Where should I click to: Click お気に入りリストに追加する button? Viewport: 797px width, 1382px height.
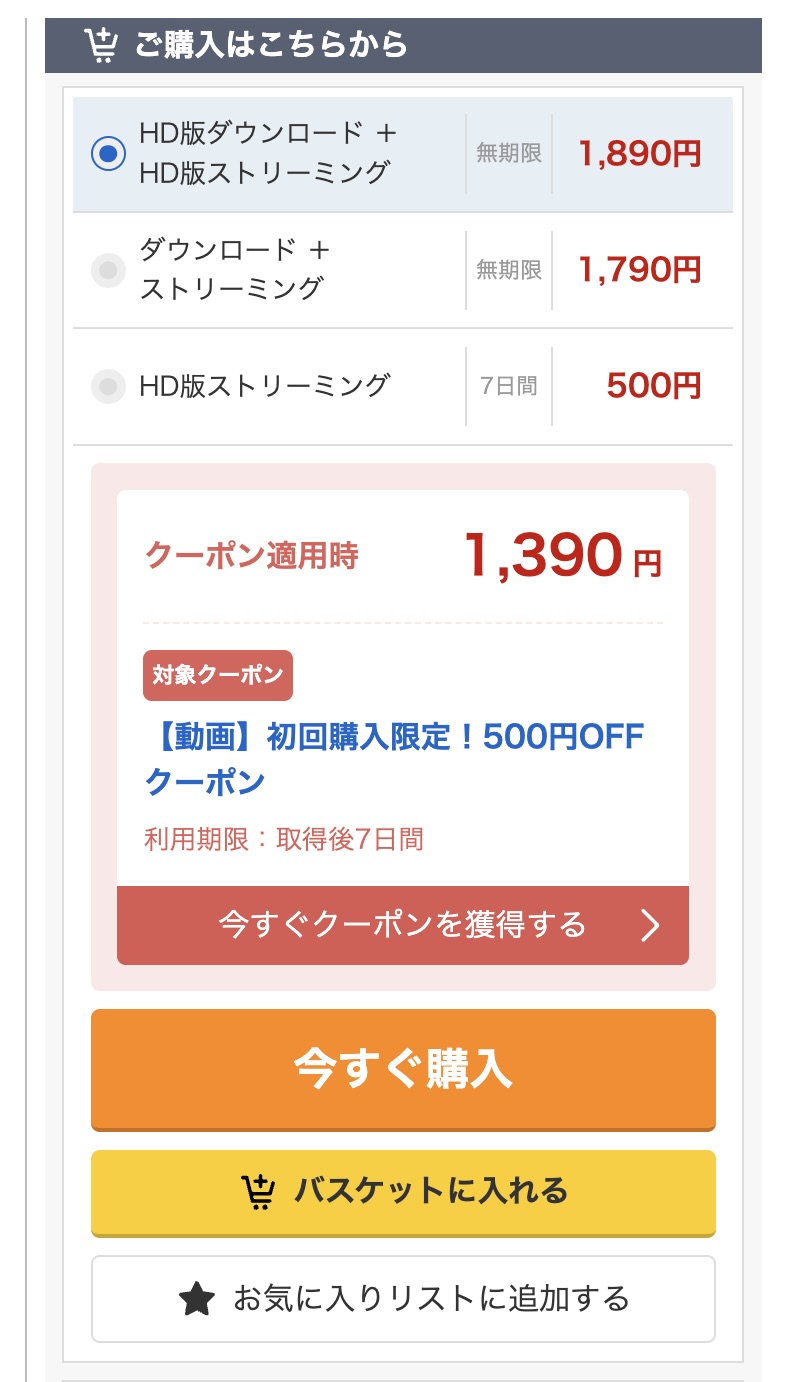coord(403,1299)
